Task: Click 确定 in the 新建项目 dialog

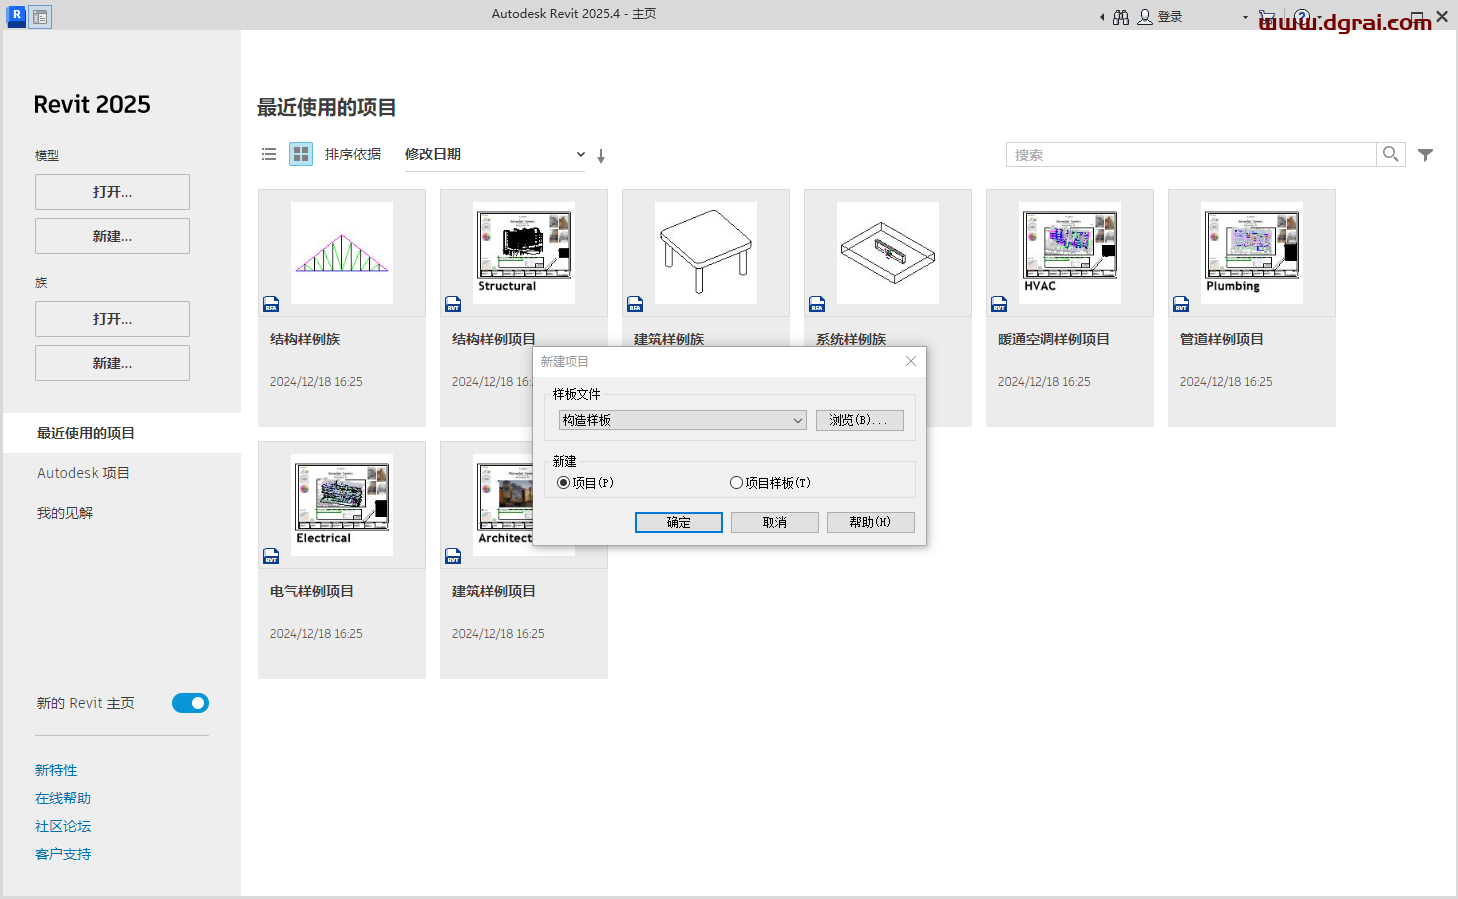Action: [679, 522]
